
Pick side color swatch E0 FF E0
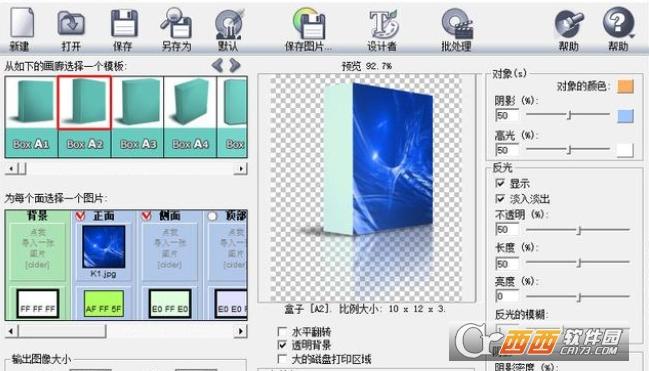(170, 304)
